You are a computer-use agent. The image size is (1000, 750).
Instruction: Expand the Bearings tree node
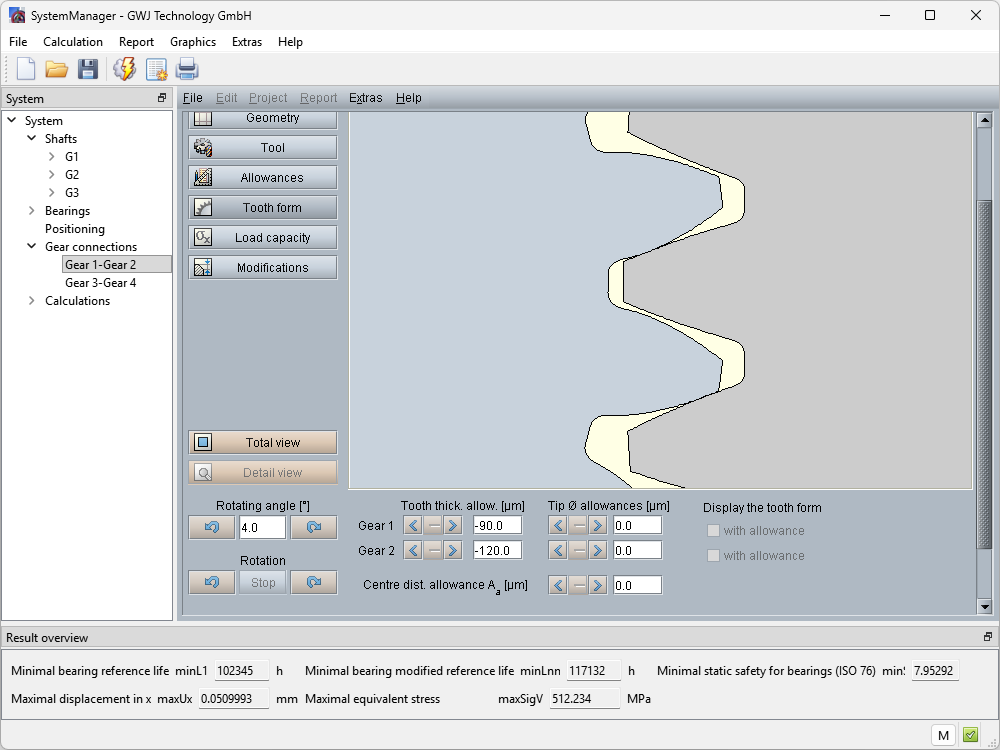[32, 211]
